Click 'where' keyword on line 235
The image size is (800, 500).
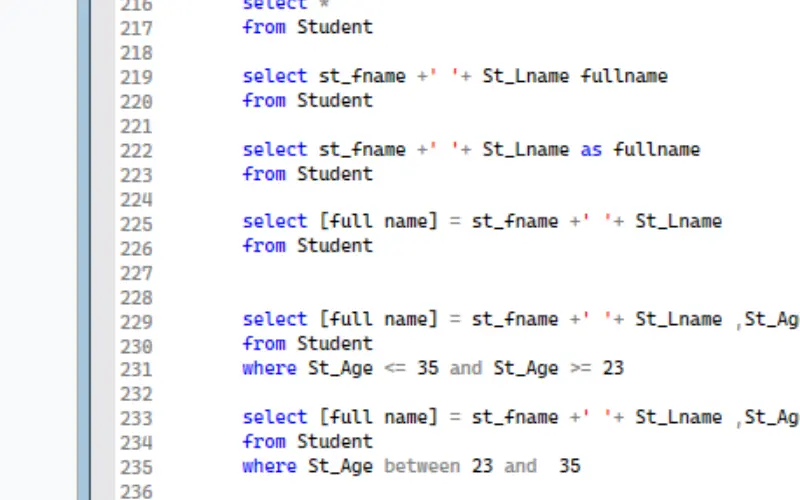tap(269, 466)
